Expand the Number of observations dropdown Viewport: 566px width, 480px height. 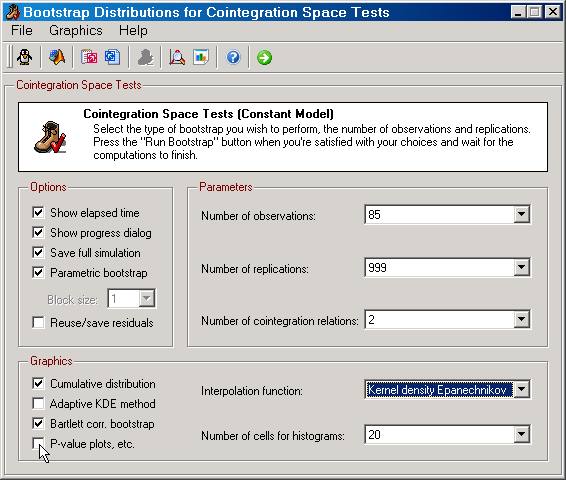coord(521,214)
